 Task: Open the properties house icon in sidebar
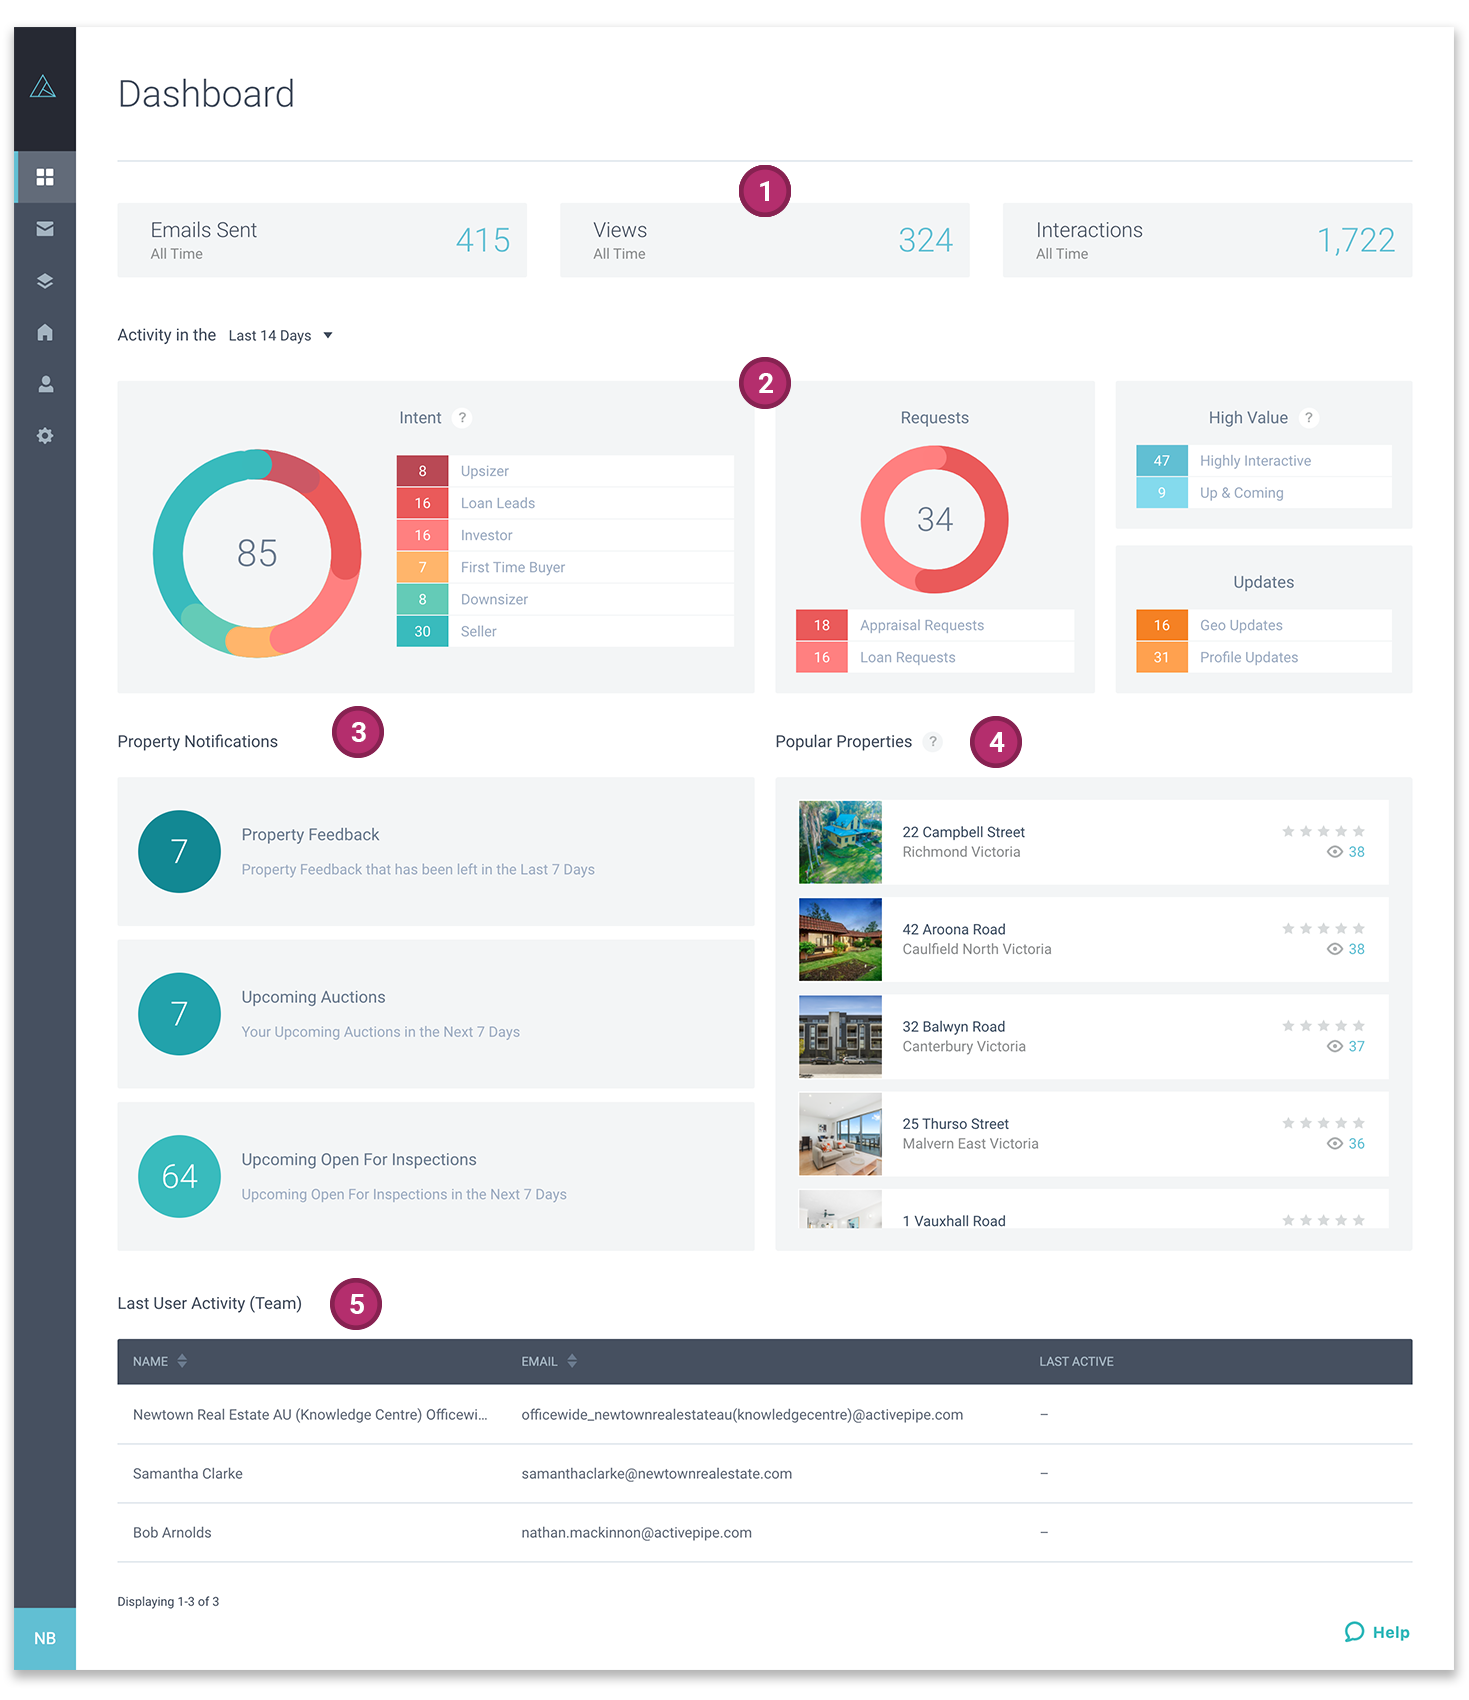tap(45, 332)
